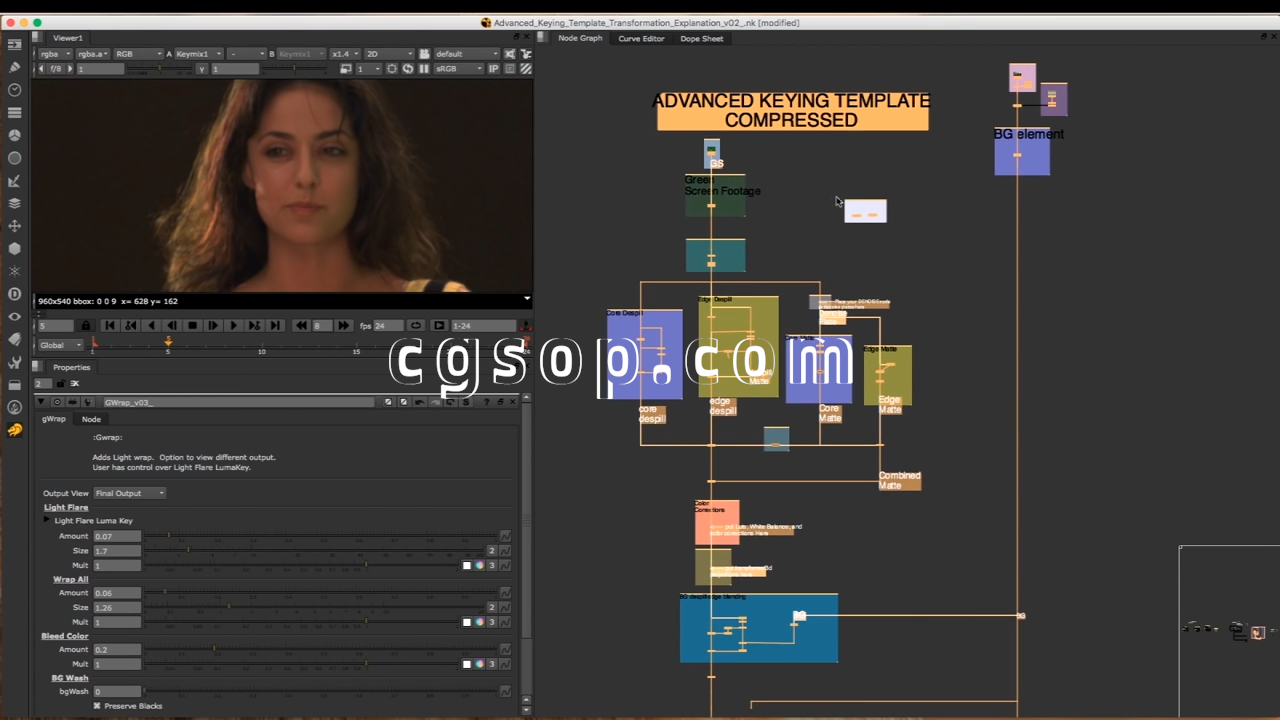Click the Combined Matte node in graph
1280x720 pixels.
900,481
